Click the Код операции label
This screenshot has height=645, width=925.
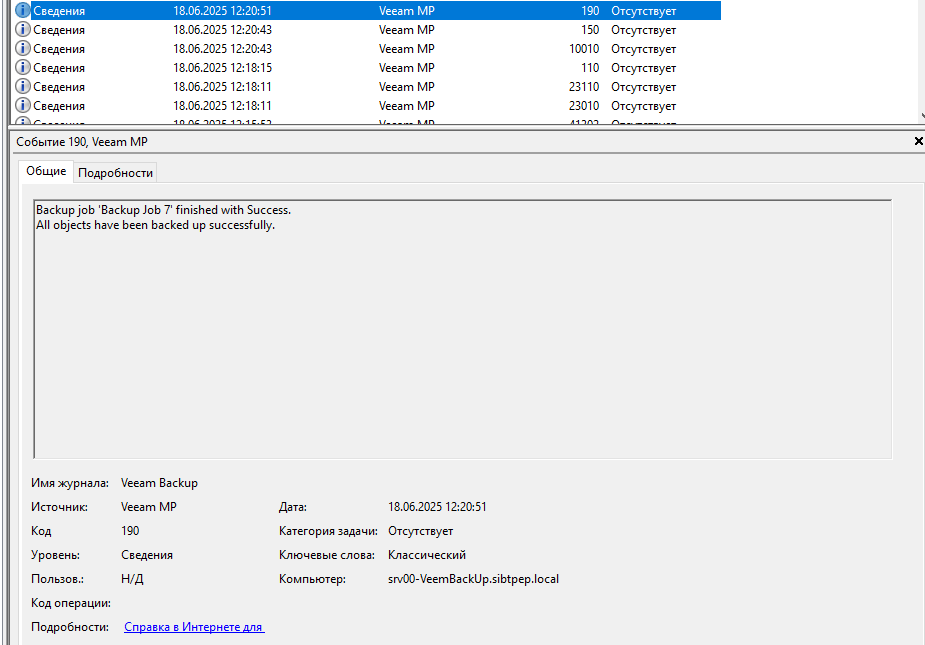[x=71, y=603]
